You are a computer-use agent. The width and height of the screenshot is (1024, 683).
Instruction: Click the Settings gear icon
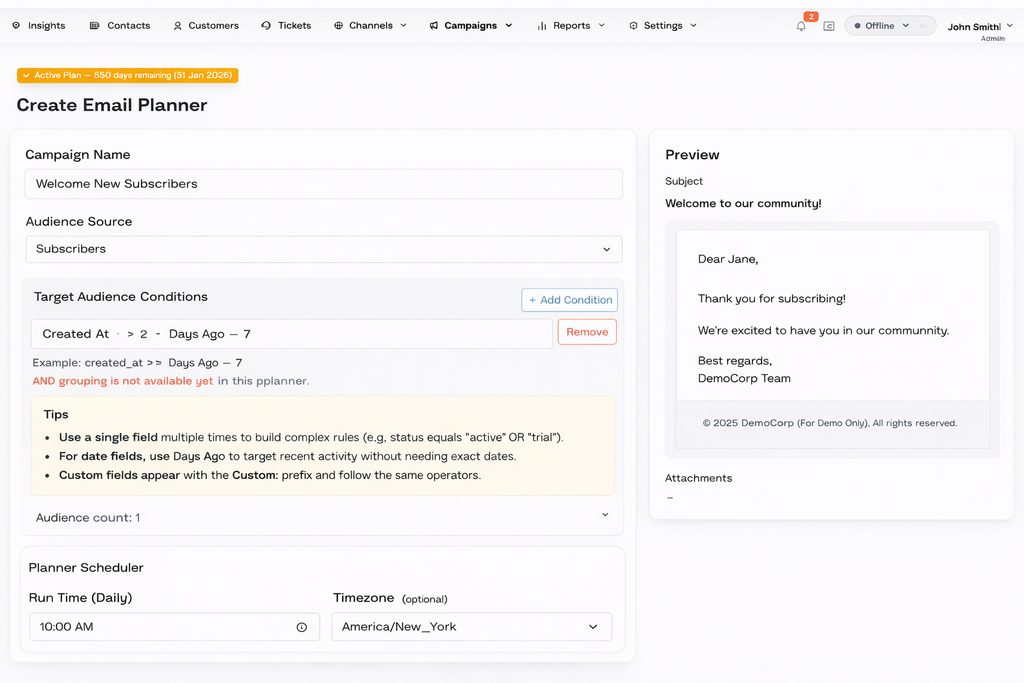633,26
